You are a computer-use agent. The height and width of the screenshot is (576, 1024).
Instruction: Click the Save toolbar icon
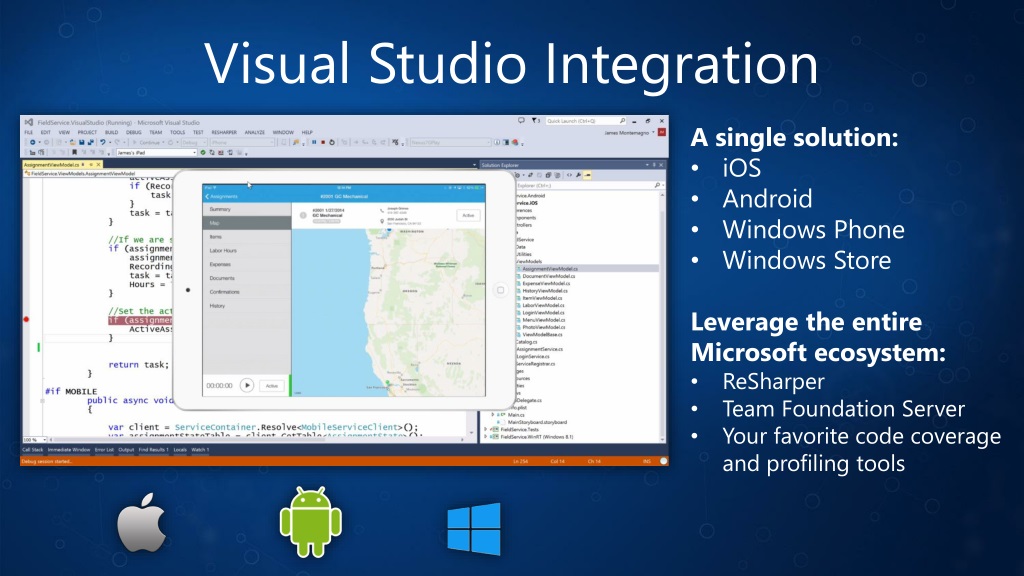(82, 142)
